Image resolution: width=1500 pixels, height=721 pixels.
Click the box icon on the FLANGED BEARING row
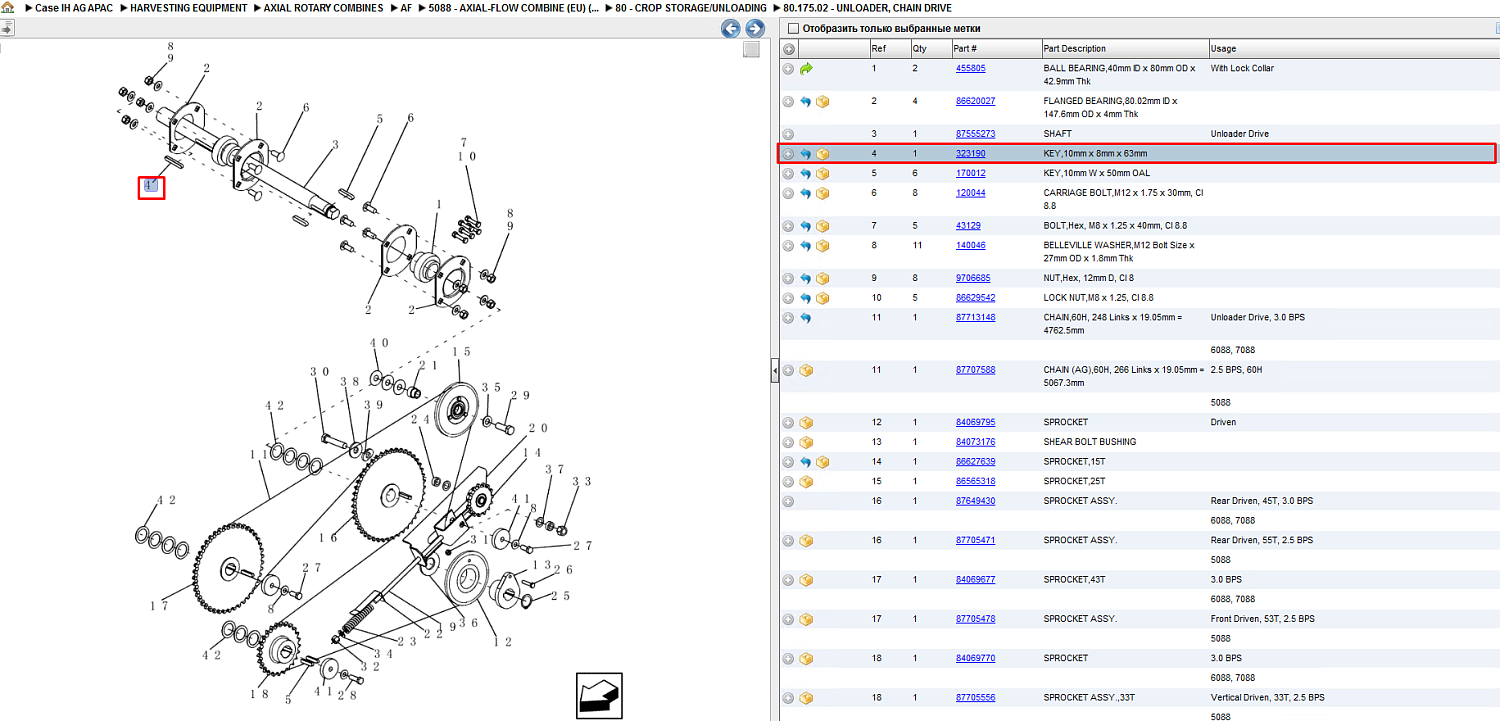(x=823, y=102)
